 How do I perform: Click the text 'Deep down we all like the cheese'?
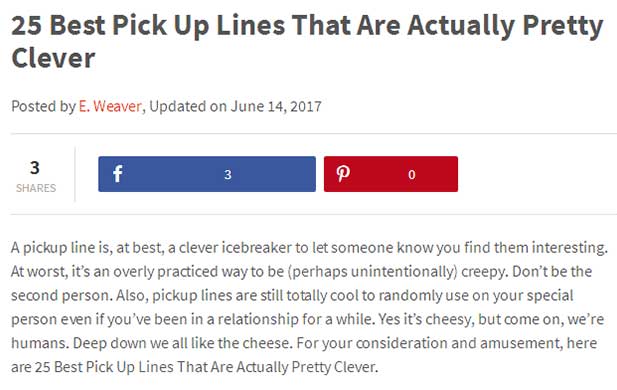tap(183, 343)
